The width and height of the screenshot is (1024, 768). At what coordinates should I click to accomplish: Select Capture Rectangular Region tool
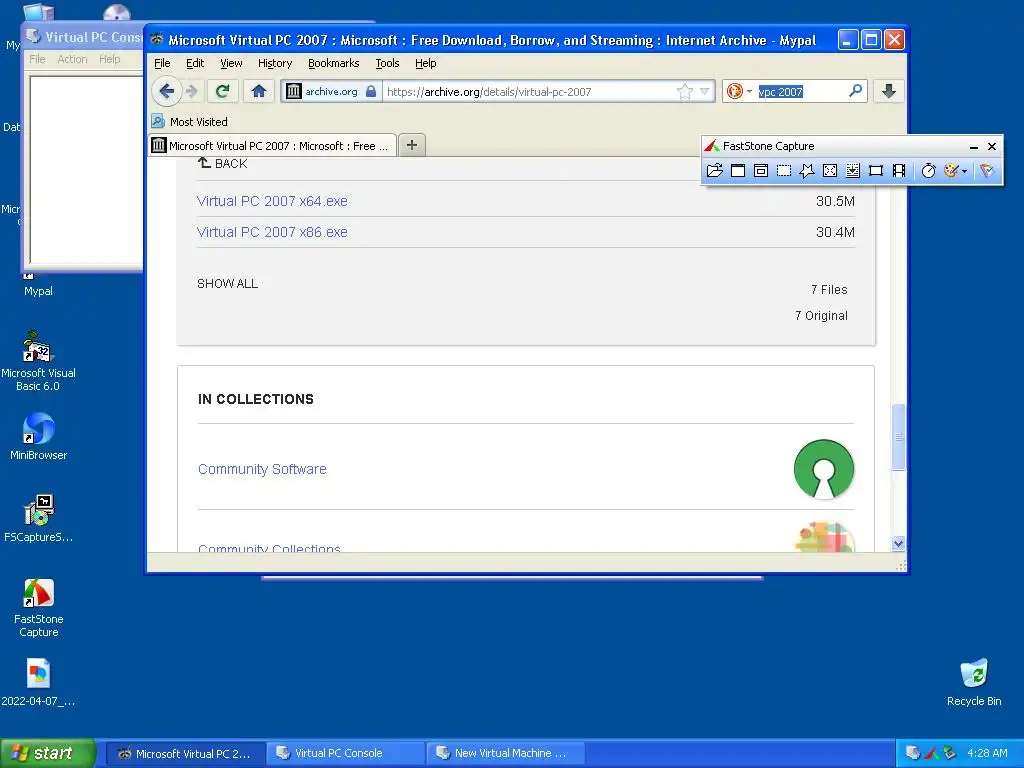784,170
